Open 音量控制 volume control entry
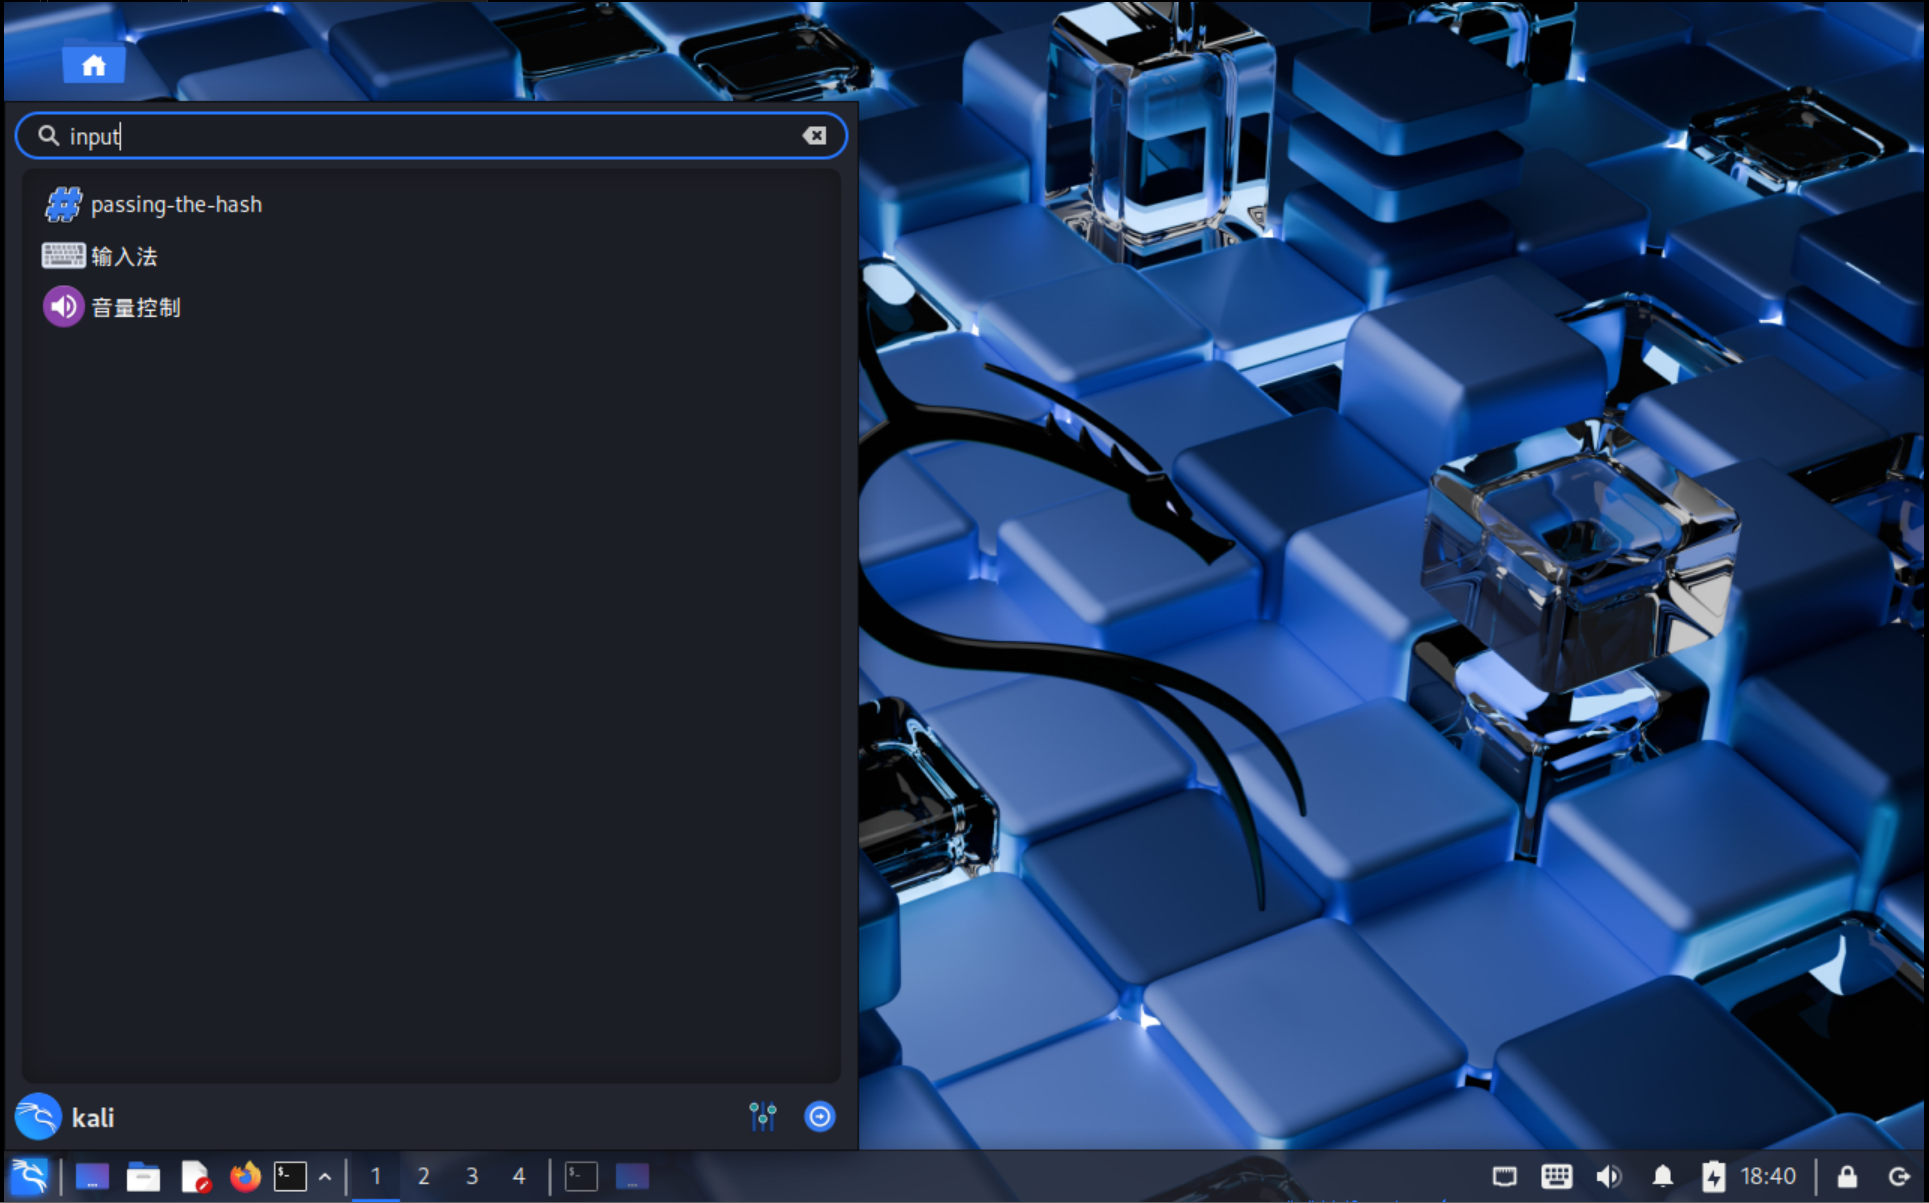This screenshot has width=1929, height=1203. (x=135, y=307)
